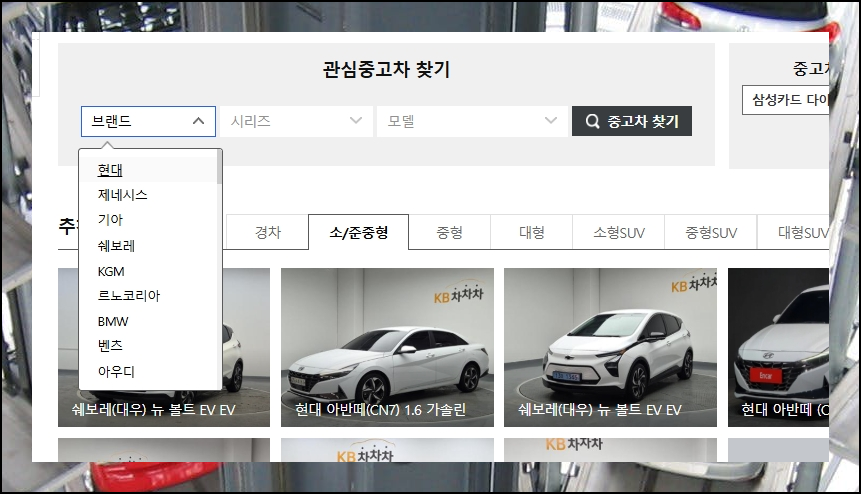Image resolution: width=861 pixels, height=494 pixels.
Task: Open the 현대 아반떼(CN7) 1.6 가솔린 car card
Action: tap(387, 347)
